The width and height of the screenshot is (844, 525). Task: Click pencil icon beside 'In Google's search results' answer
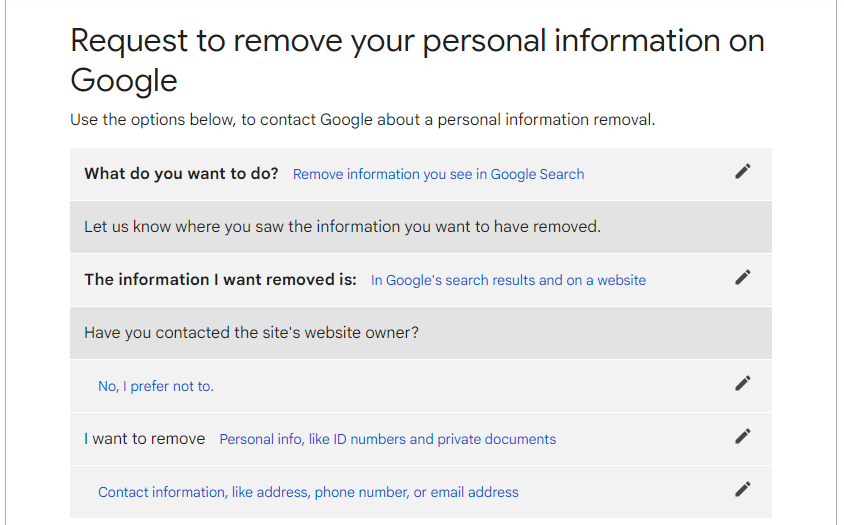pyautogui.click(x=743, y=277)
